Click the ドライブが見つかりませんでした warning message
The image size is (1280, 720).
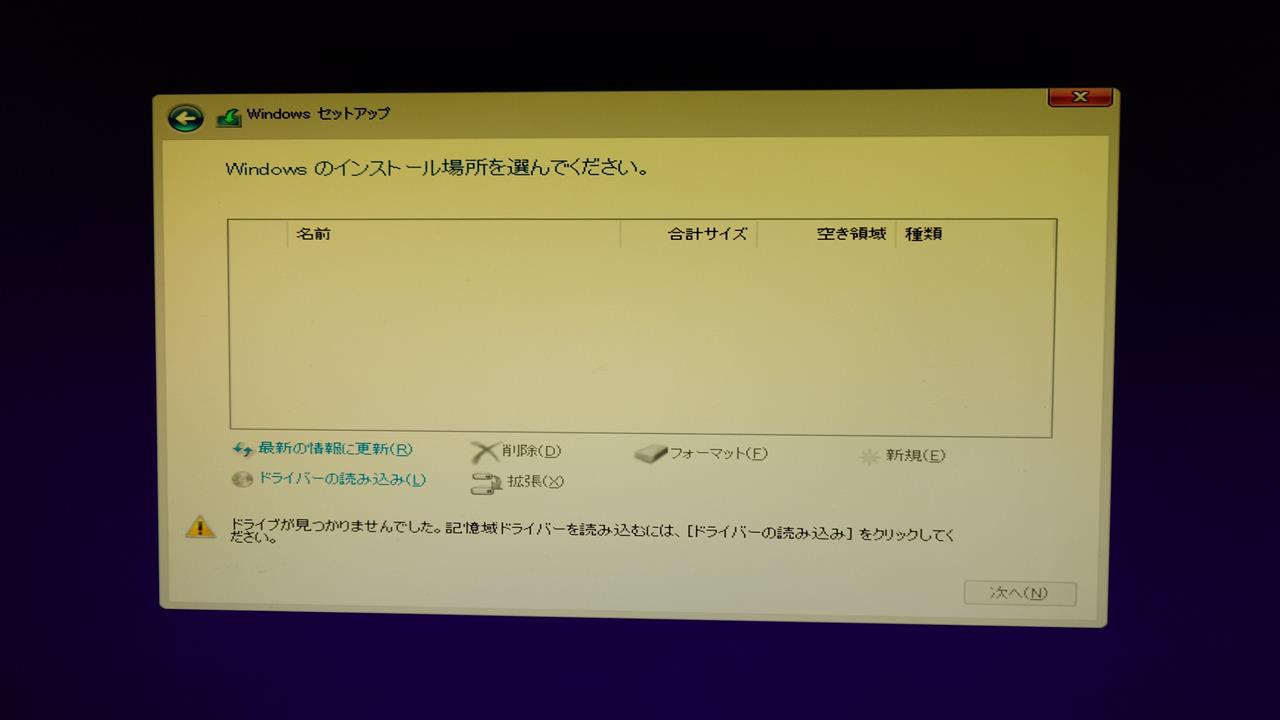coord(592,531)
